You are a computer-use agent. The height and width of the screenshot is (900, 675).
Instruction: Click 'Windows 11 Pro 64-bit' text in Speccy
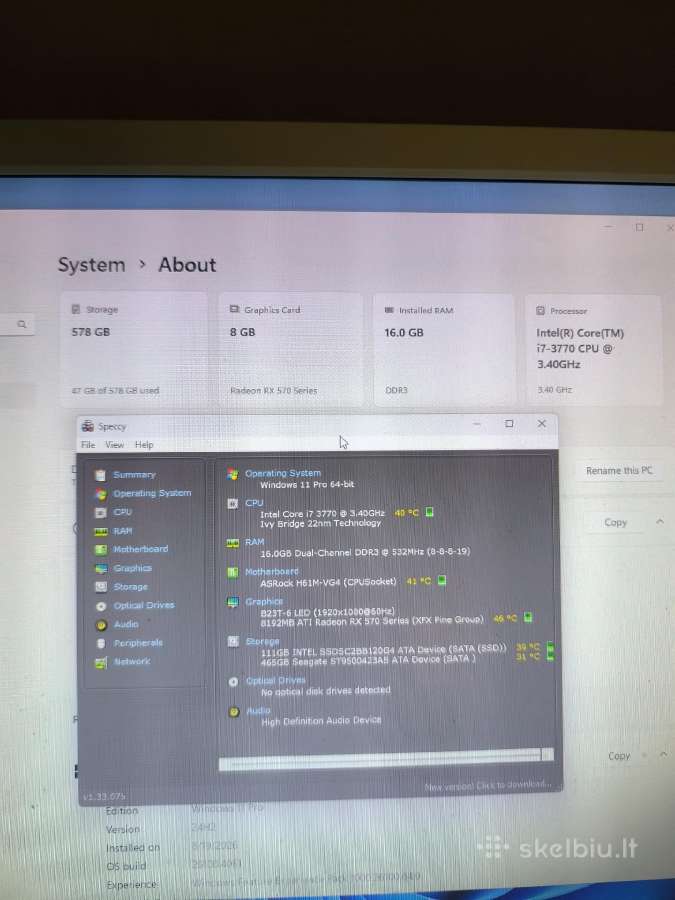tap(307, 484)
